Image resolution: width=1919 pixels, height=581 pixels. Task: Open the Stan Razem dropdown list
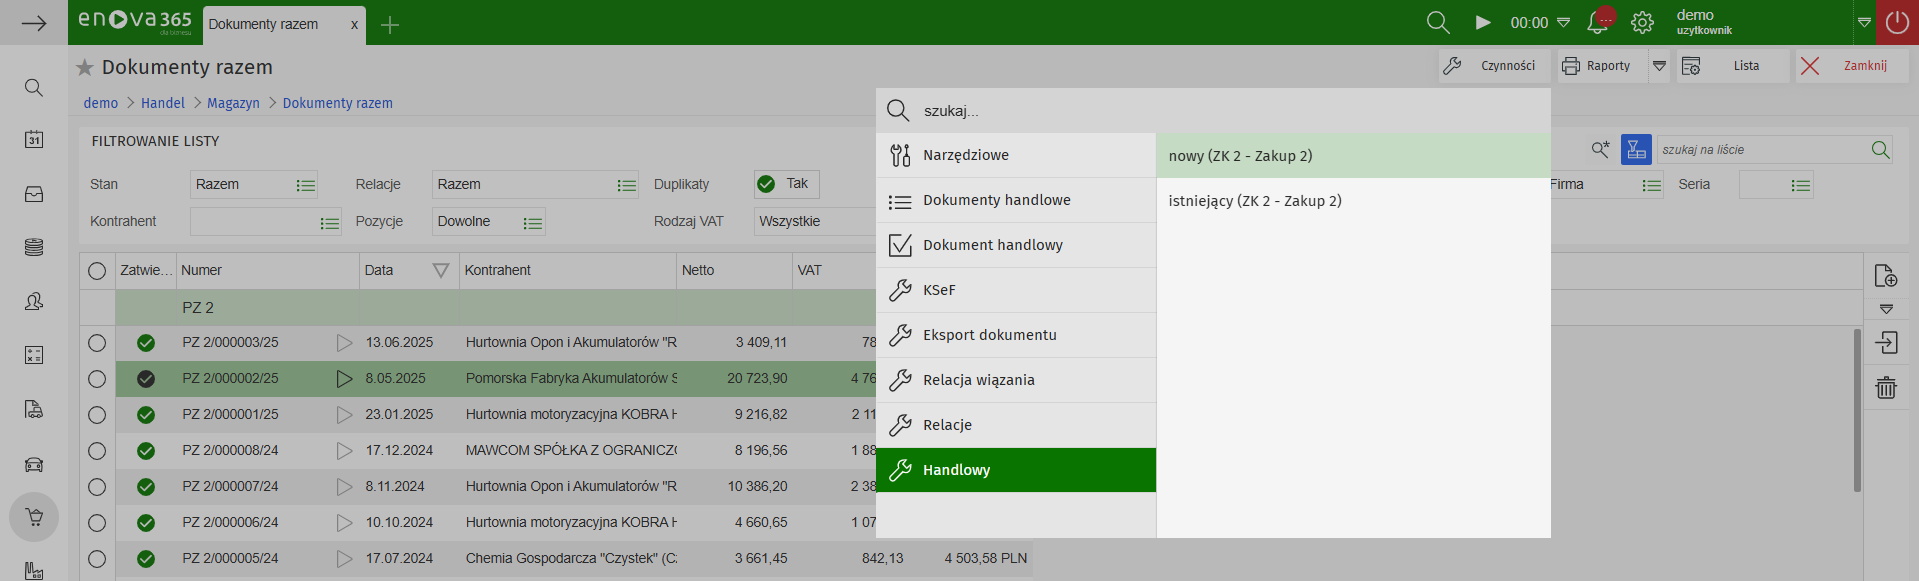click(305, 185)
